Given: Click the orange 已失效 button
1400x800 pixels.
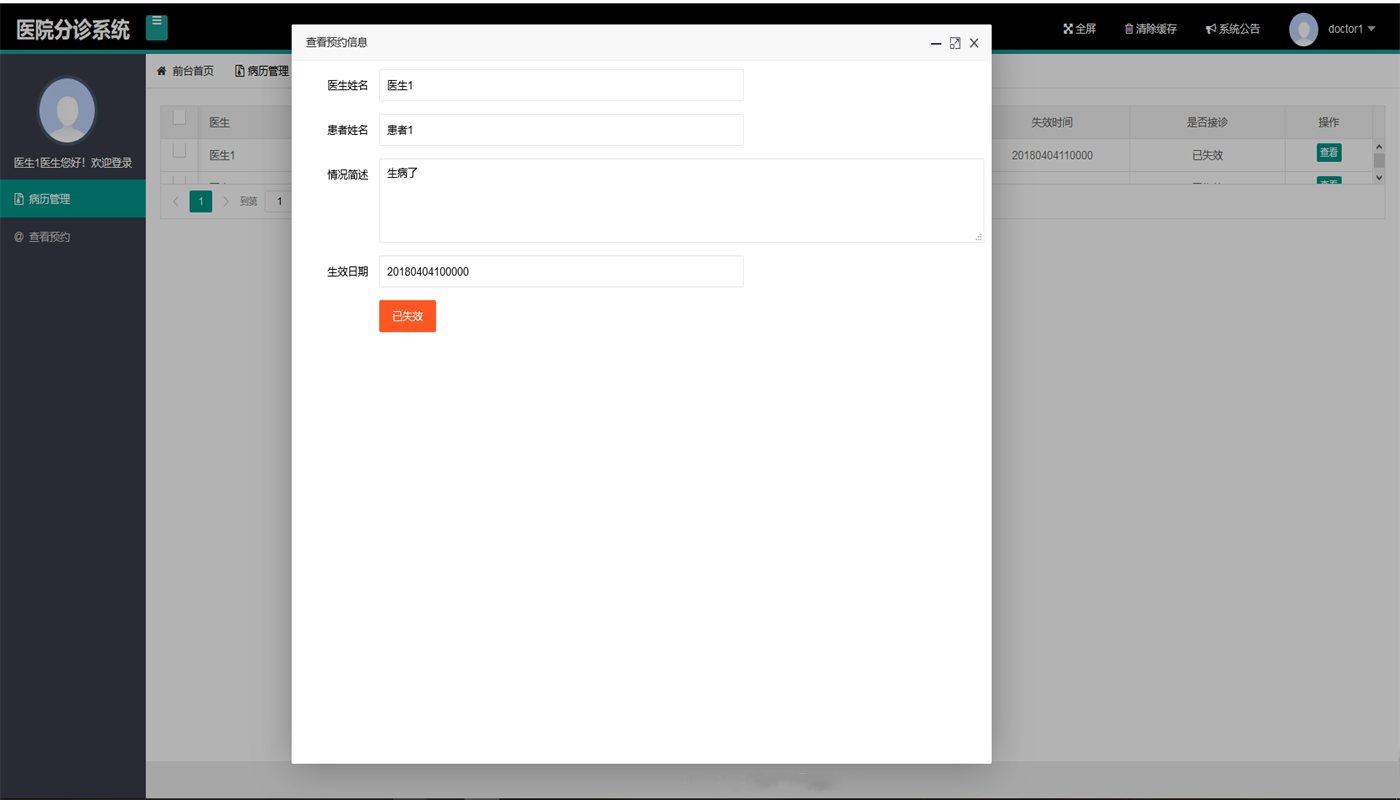Looking at the screenshot, I should [x=407, y=316].
